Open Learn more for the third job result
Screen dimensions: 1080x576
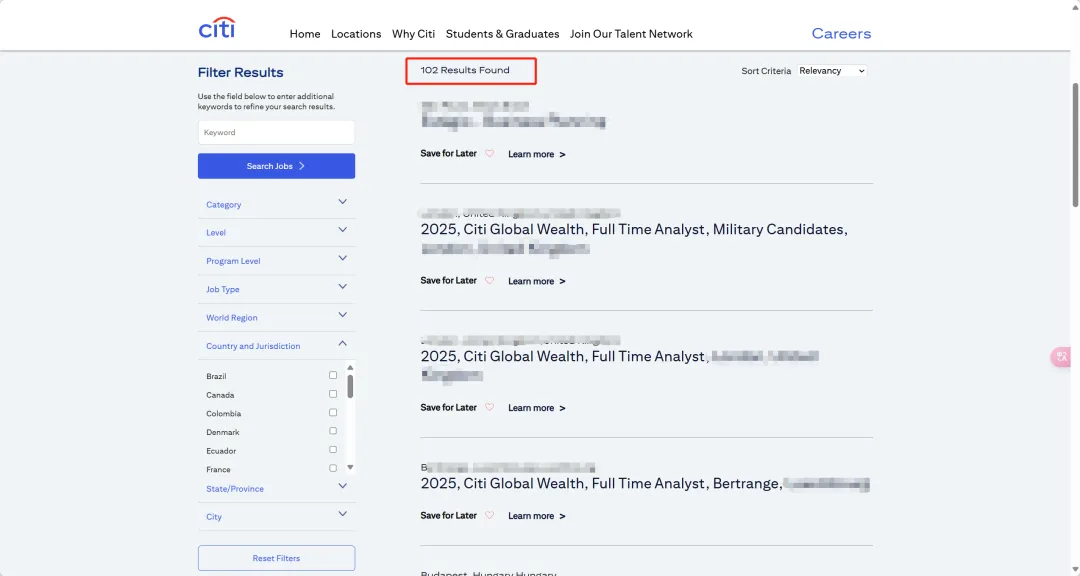pyautogui.click(x=537, y=408)
